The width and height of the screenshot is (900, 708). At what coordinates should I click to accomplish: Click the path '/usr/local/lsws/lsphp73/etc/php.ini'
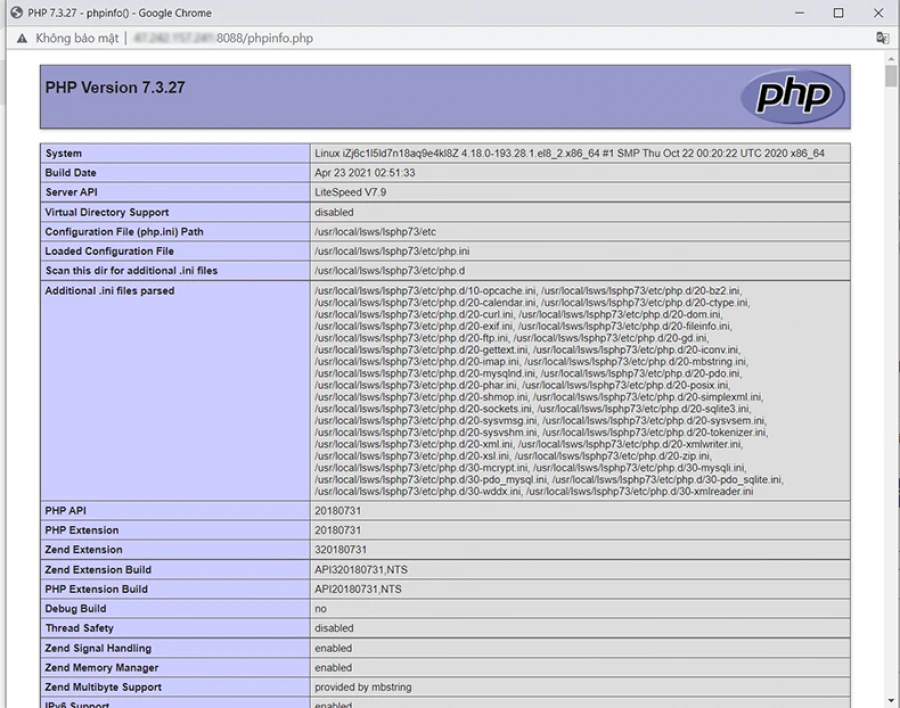[392, 251]
